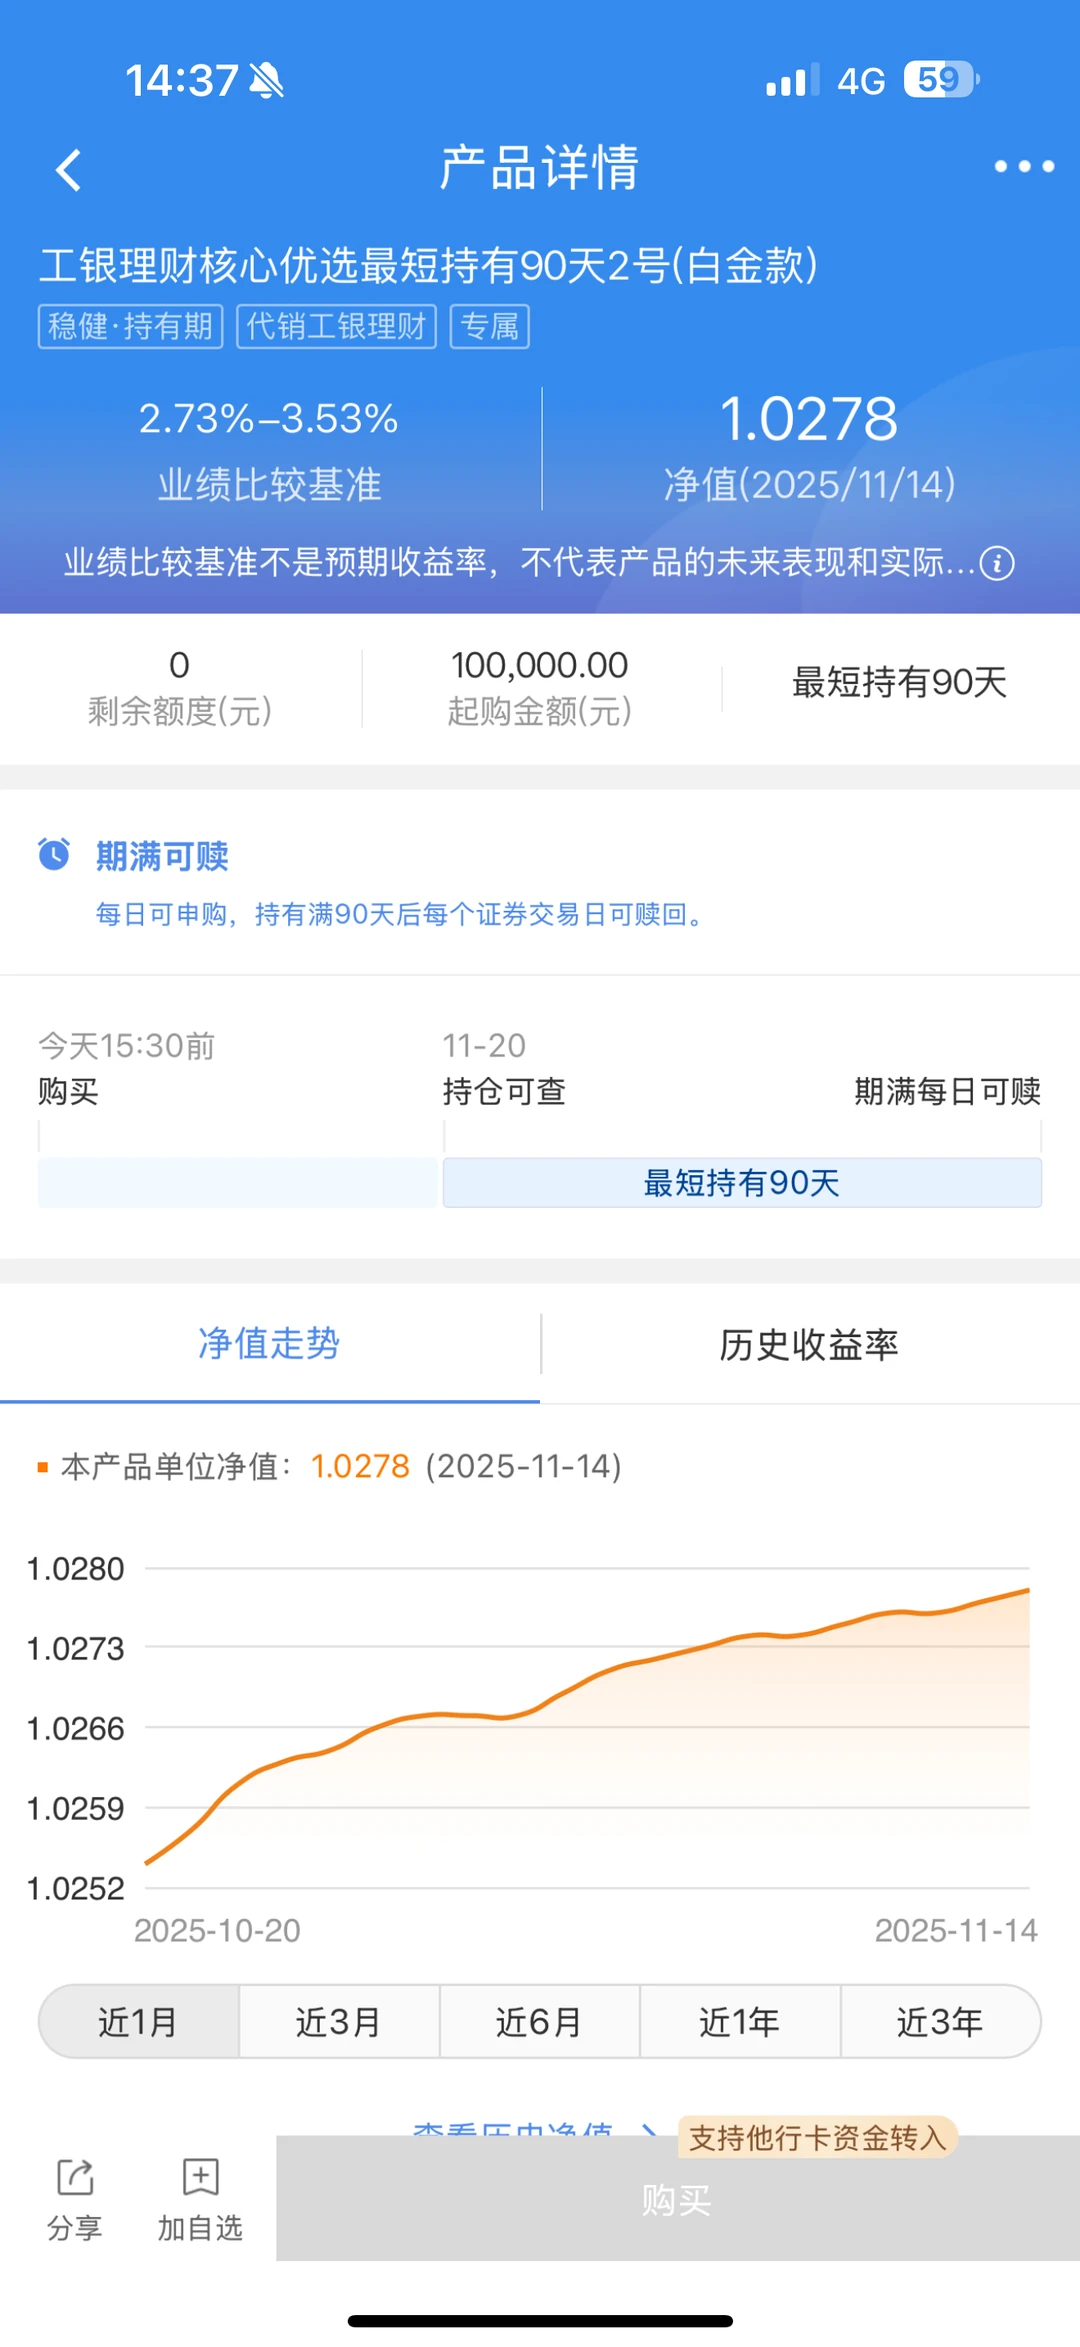The image size is (1080, 2347).
Task: Switch to the 净值走势 tab
Action: point(269,1343)
